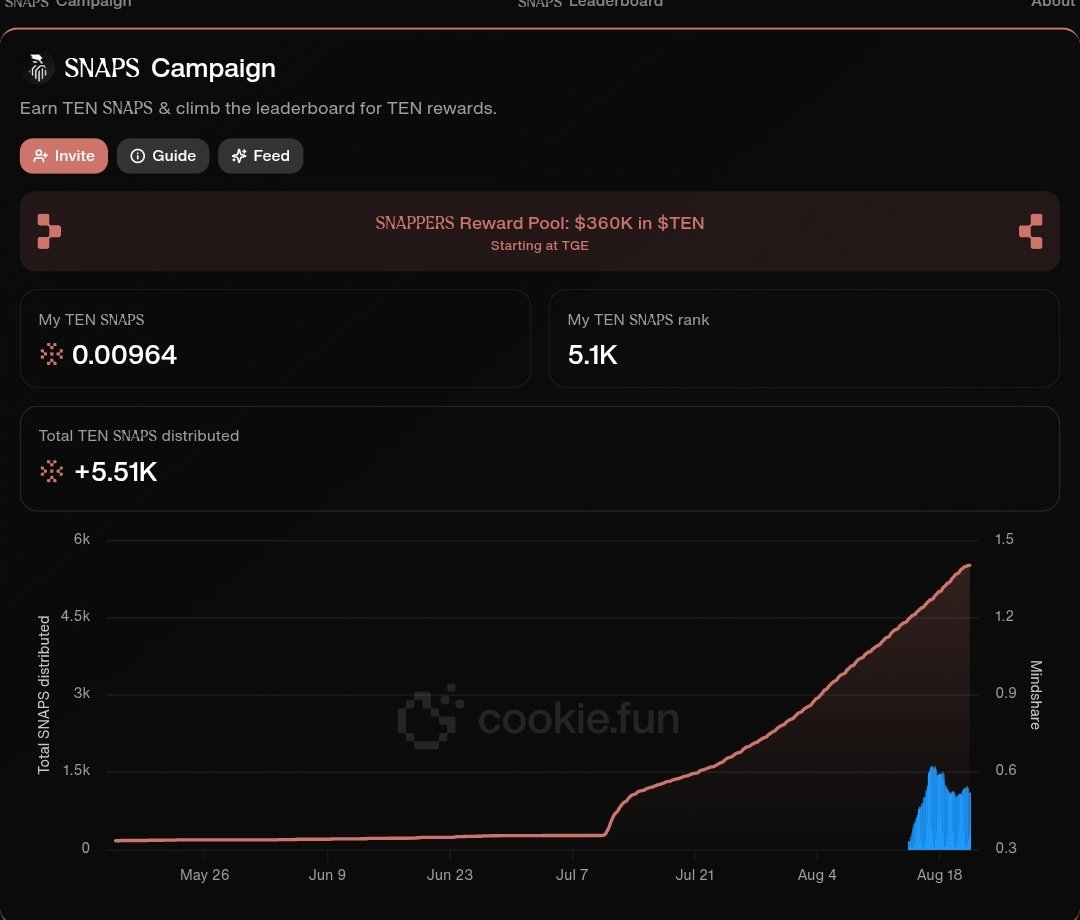Image resolution: width=1080 pixels, height=920 pixels.
Task: Click the 'My TEN SNAPS rank' label
Action: 638,320
